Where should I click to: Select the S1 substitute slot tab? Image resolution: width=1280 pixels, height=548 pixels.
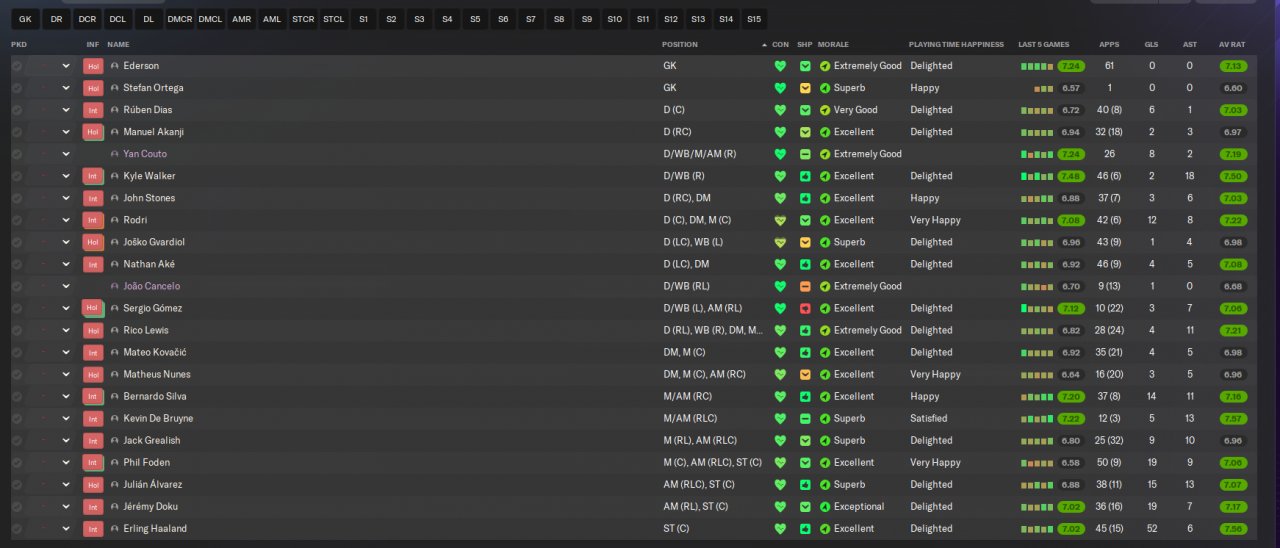click(363, 19)
